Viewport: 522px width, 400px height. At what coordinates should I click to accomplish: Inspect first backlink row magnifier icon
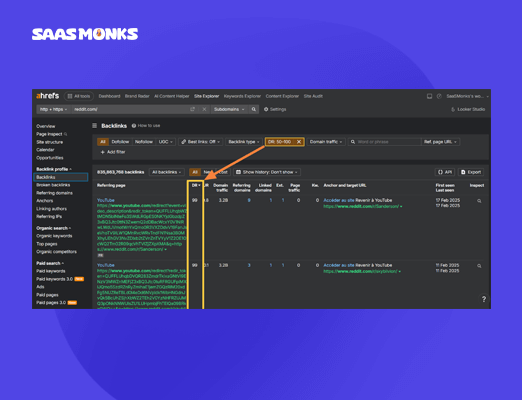pos(479,201)
